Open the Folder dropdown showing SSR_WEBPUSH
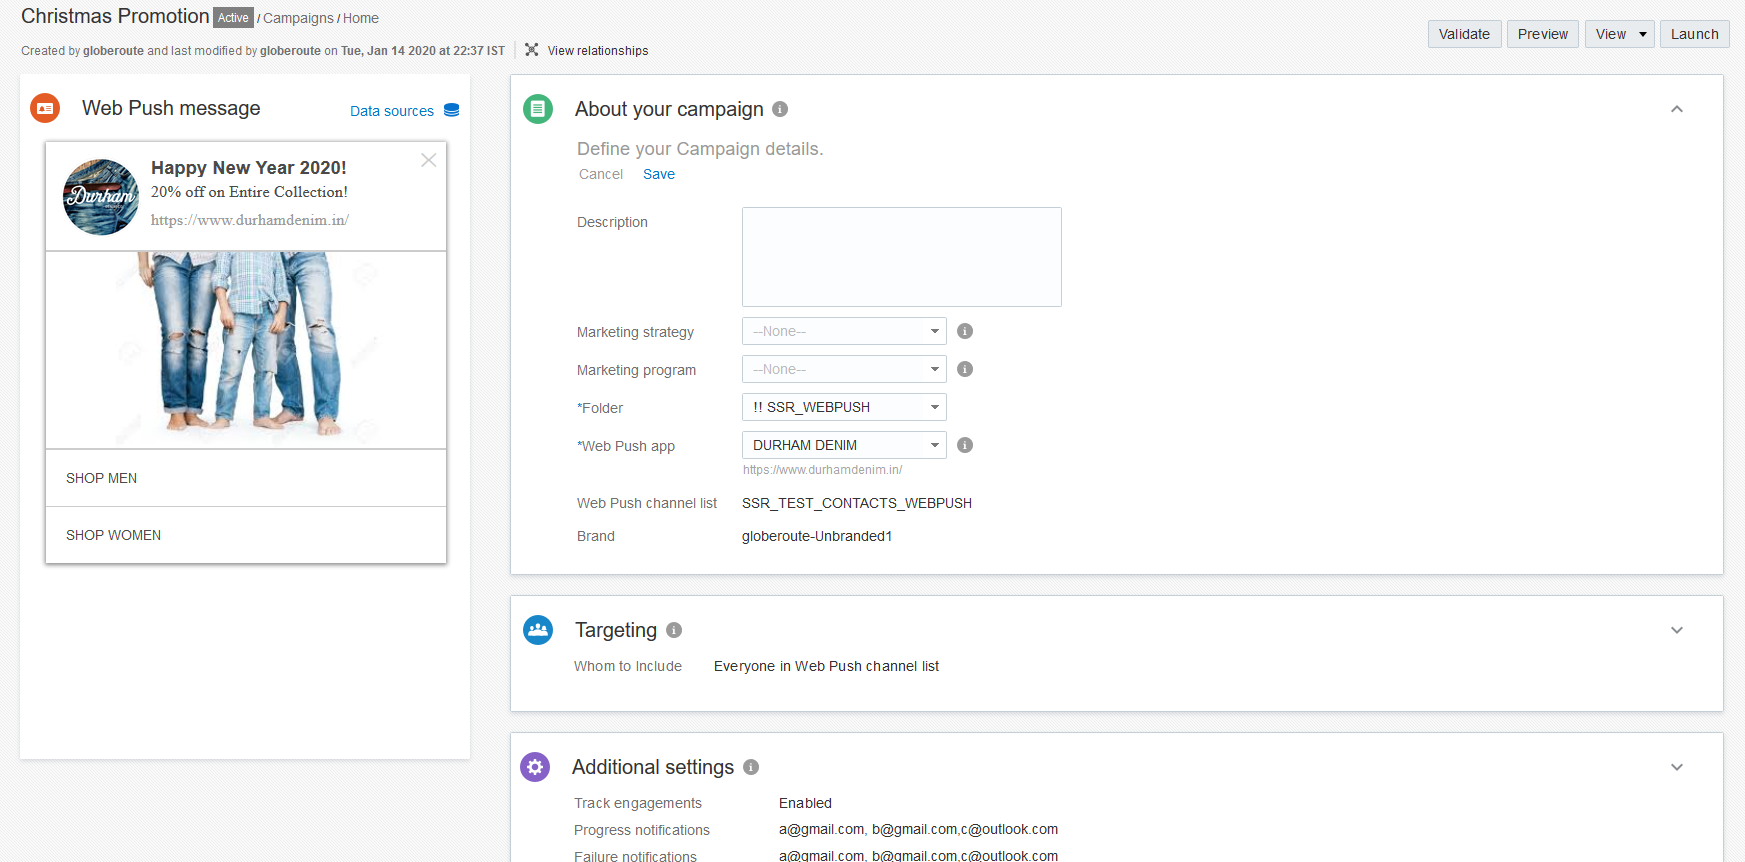Screen dimensions: 1745x862 click(844, 407)
